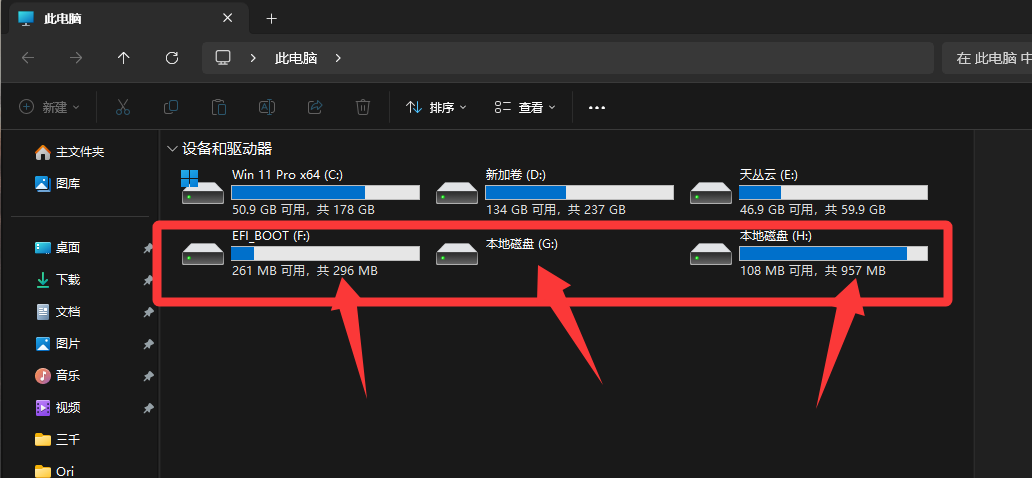Close the 此电脑 tab

coord(228,18)
